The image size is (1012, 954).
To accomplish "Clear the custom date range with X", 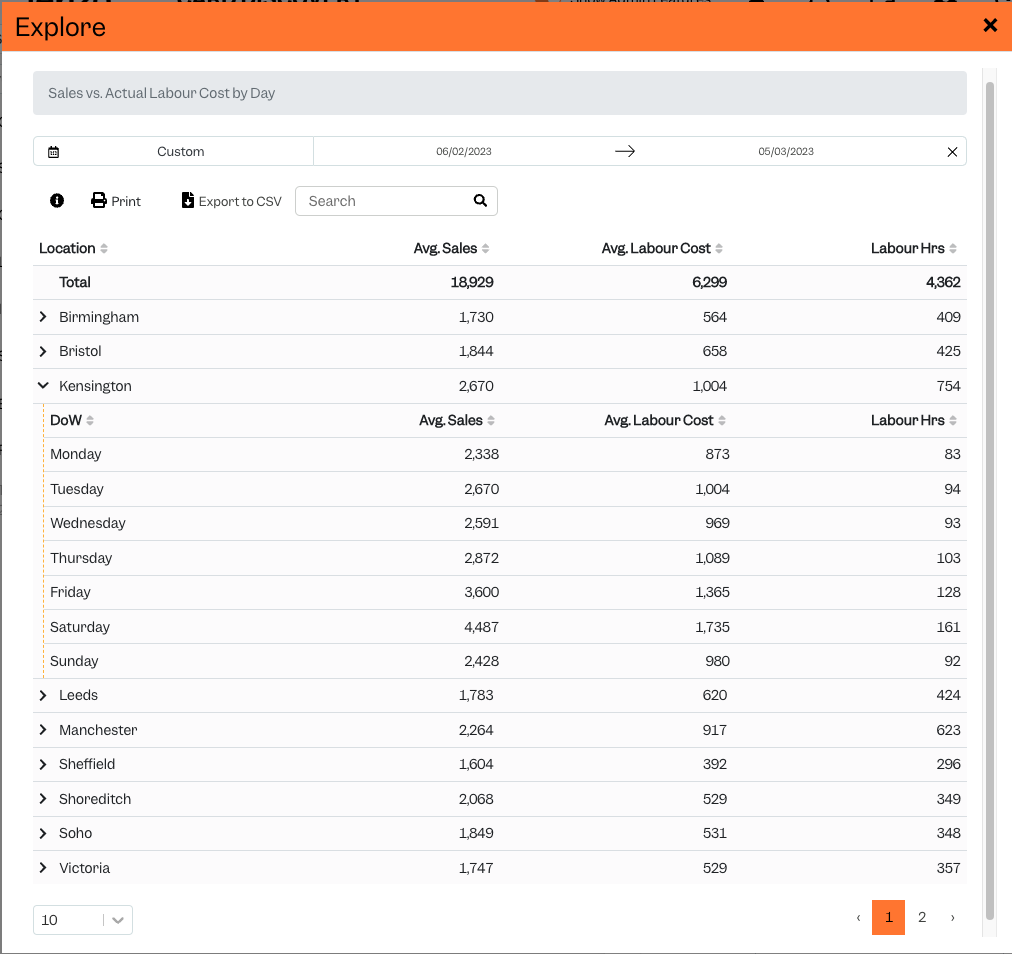I will (952, 152).
